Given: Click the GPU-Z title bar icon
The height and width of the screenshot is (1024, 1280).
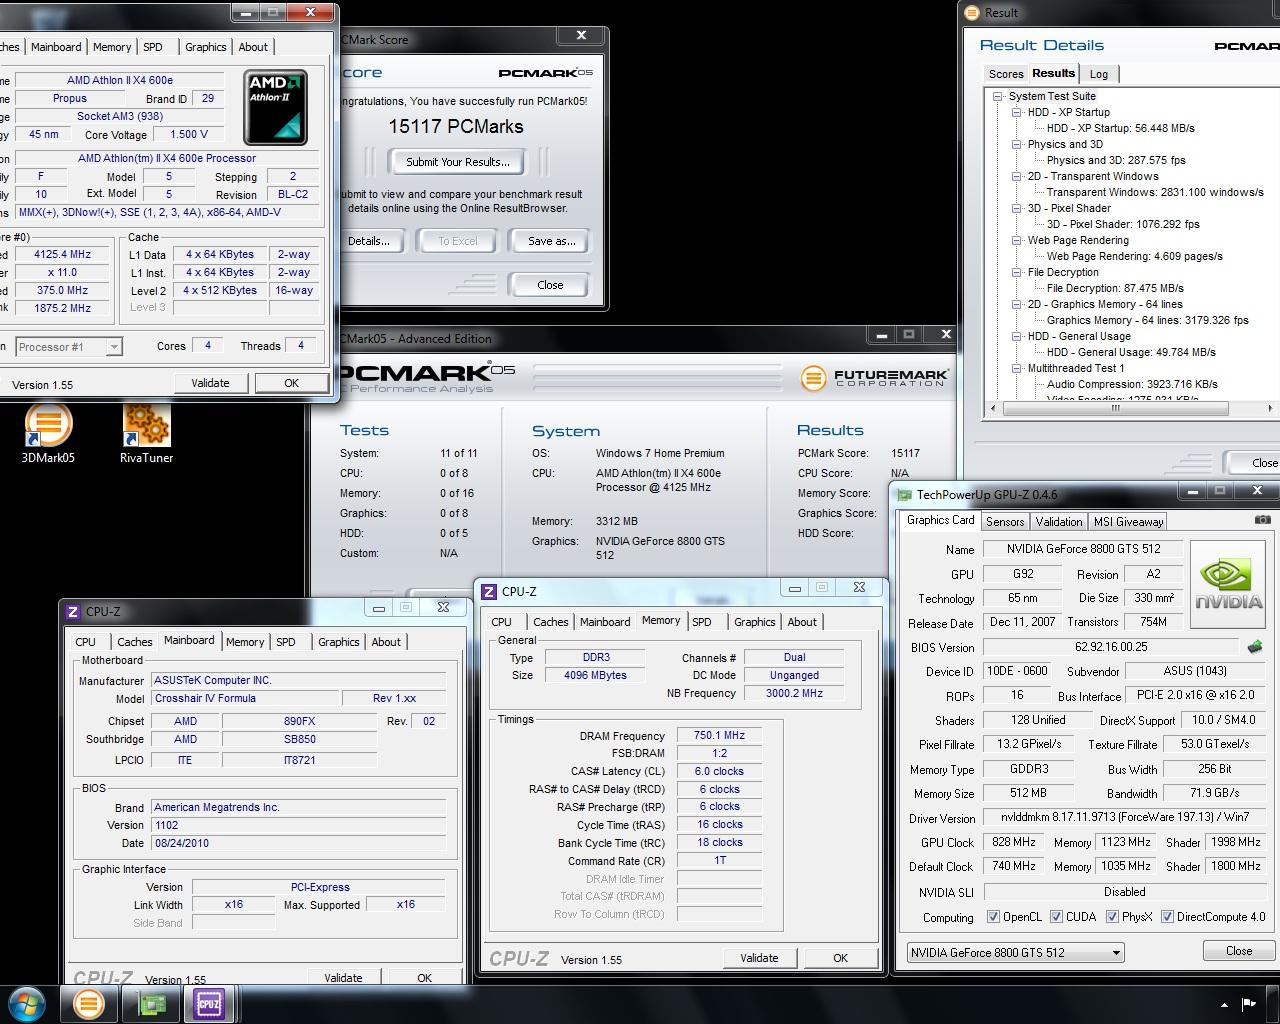Looking at the screenshot, I should pos(905,494).
